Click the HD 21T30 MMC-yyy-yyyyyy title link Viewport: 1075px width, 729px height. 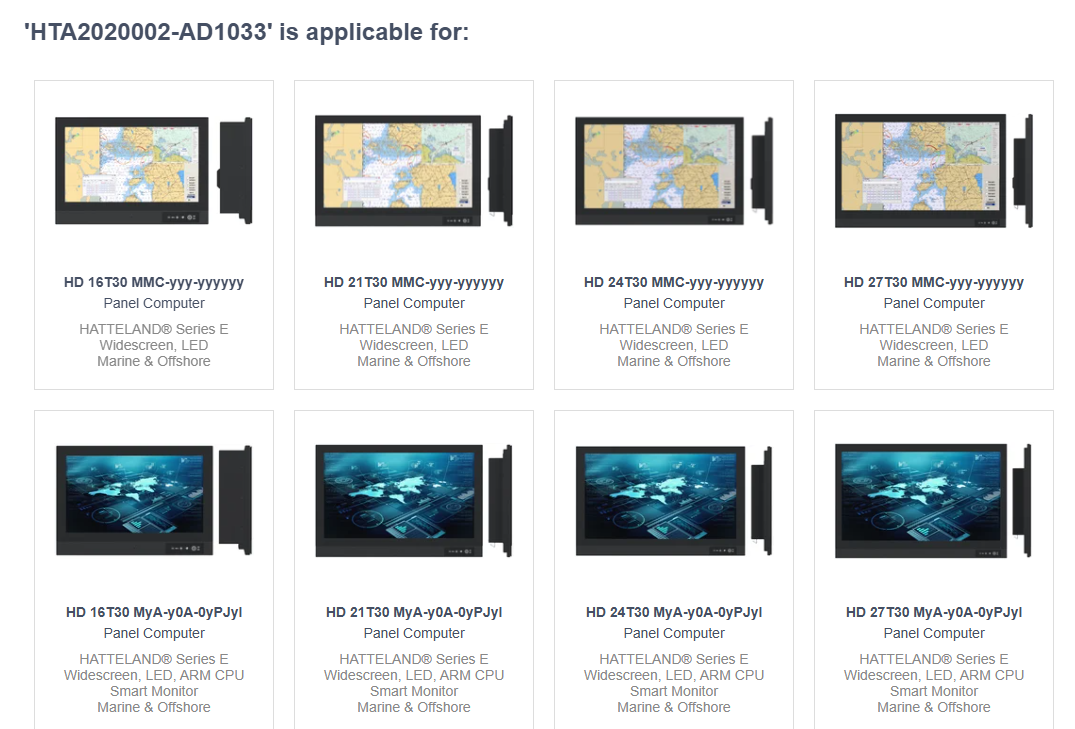pyautogui.click(x=413, y=283)
